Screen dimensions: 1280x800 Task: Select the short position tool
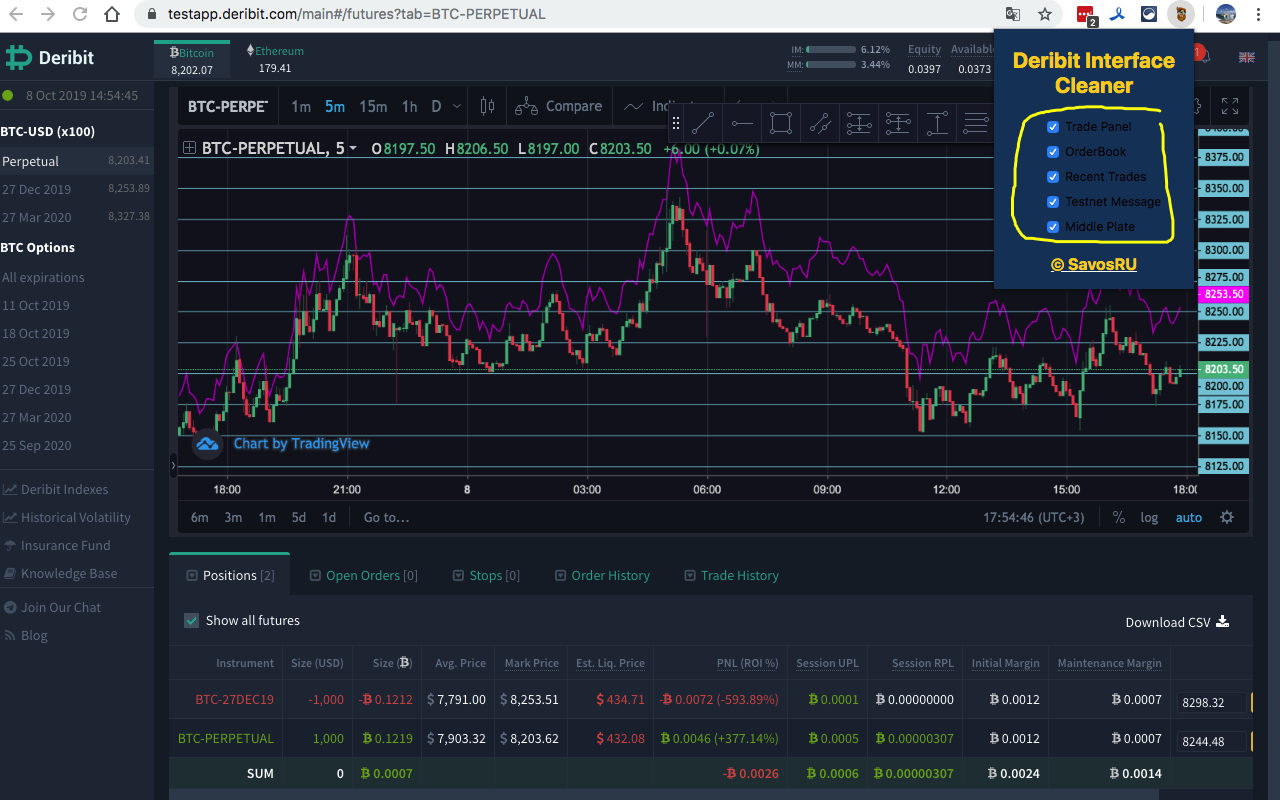(x=898, y=124)
